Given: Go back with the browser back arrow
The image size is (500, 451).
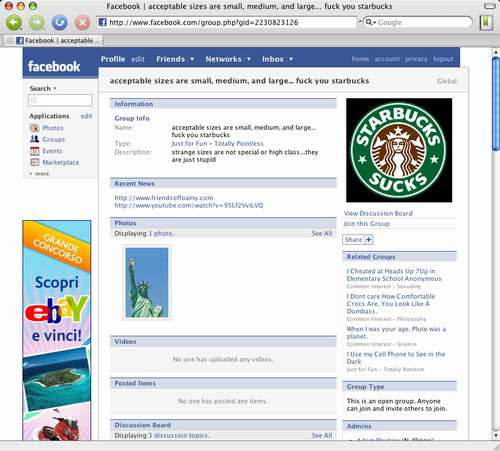Looking at the screenshot, I should coord(14,23).
